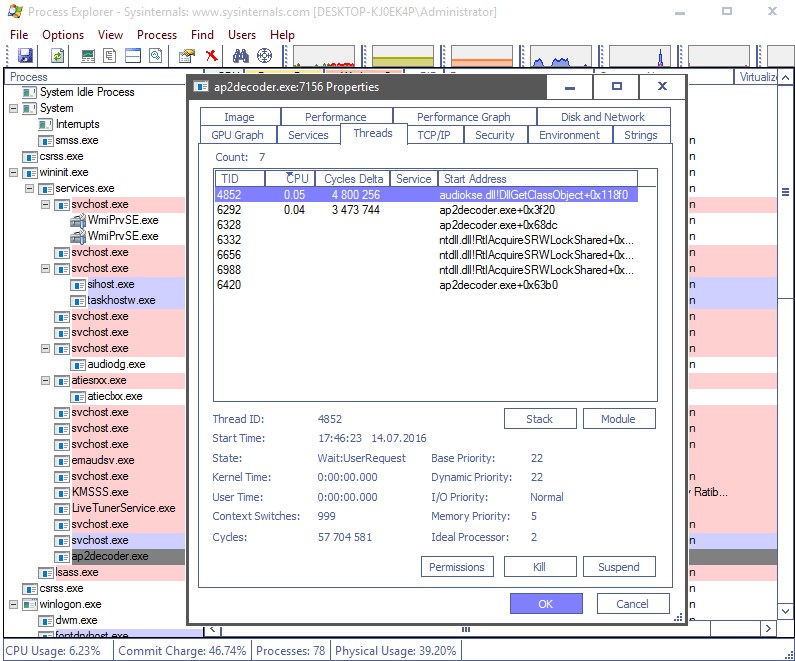
Task: Switch to the Image tab
Action: coord(239,117)
